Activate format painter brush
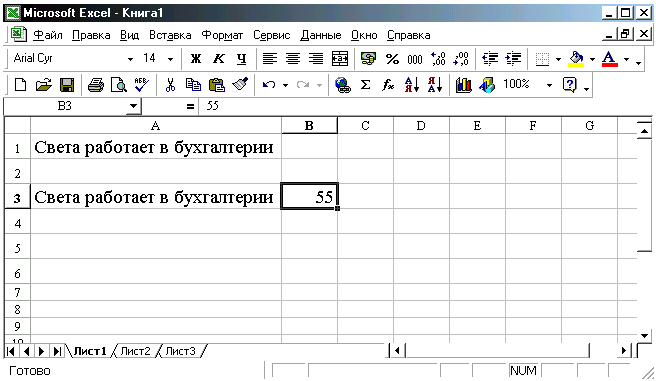The width and height of the screenshot is (656, 381). click(240, 85)
